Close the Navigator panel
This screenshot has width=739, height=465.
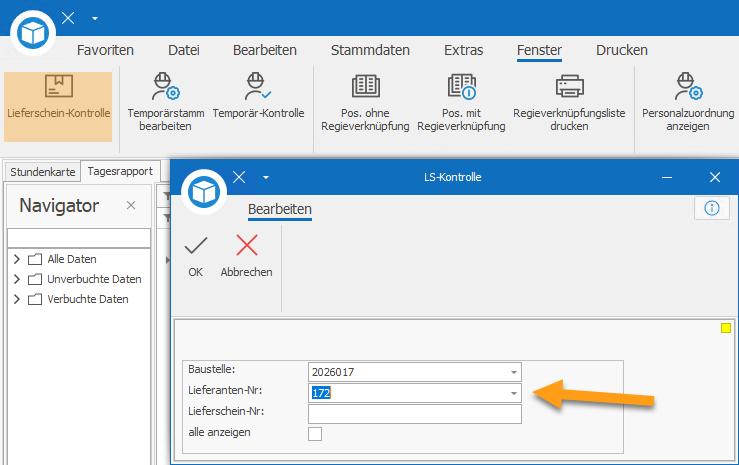(131, 205)
